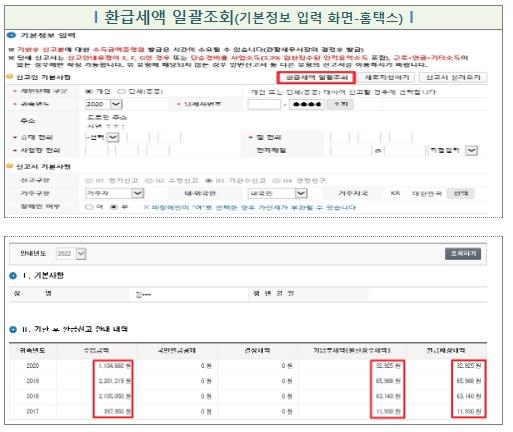Click the 선택 button beside 대한민국

461,193
